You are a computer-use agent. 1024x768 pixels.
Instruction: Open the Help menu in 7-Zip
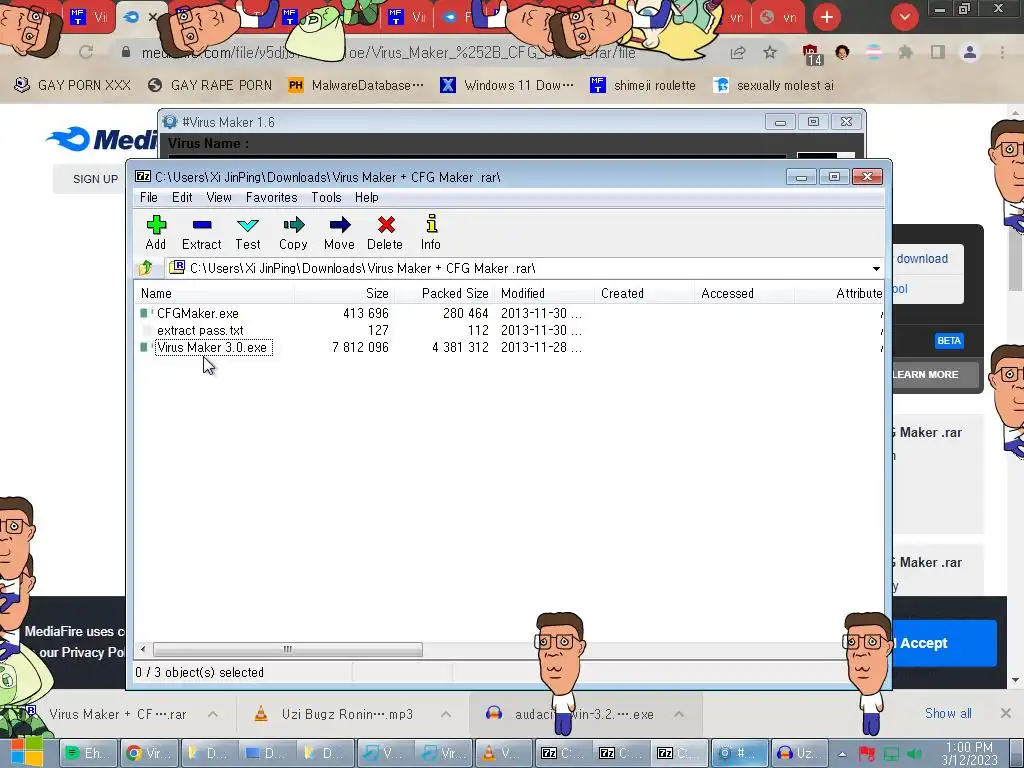click(367, 197)
